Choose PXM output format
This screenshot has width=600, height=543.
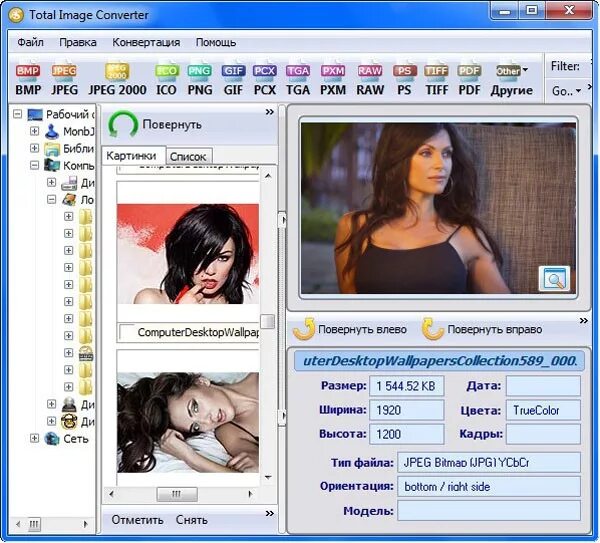click(333, 79)
